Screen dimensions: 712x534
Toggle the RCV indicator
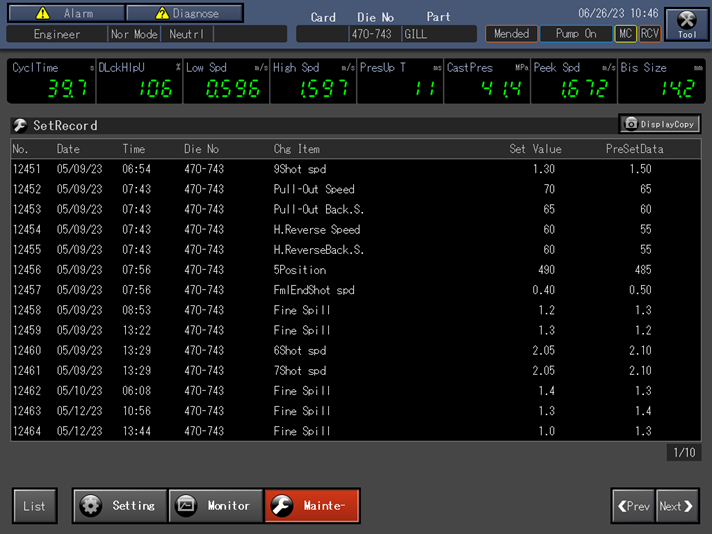pos(650,34)
